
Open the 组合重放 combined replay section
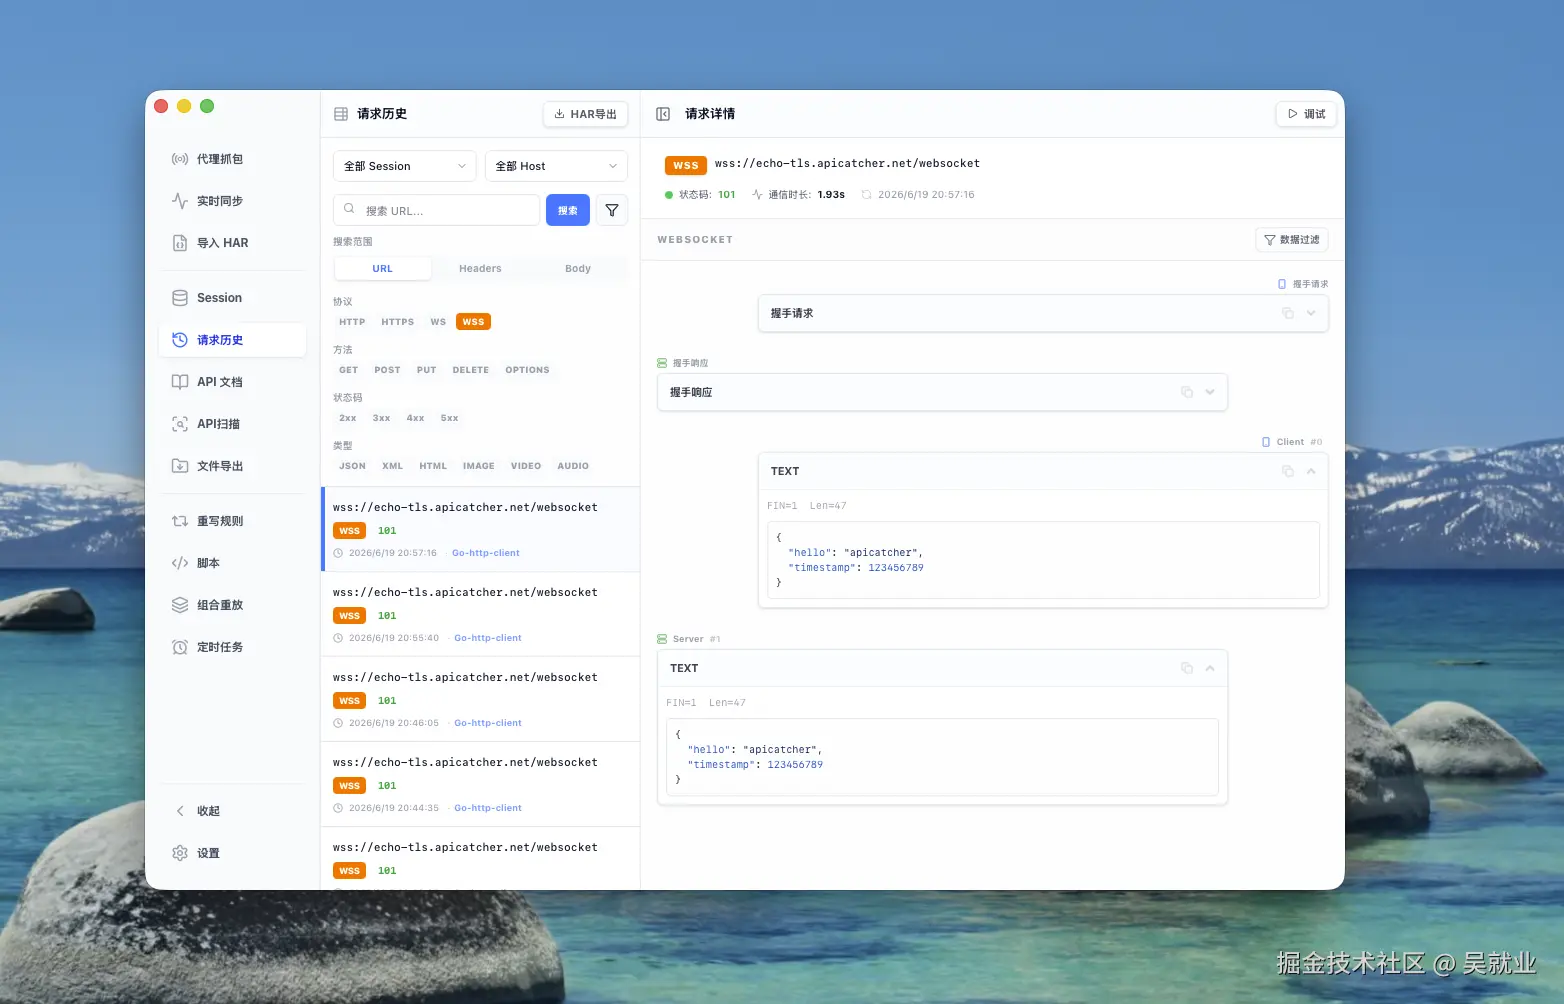click(232, 605)
